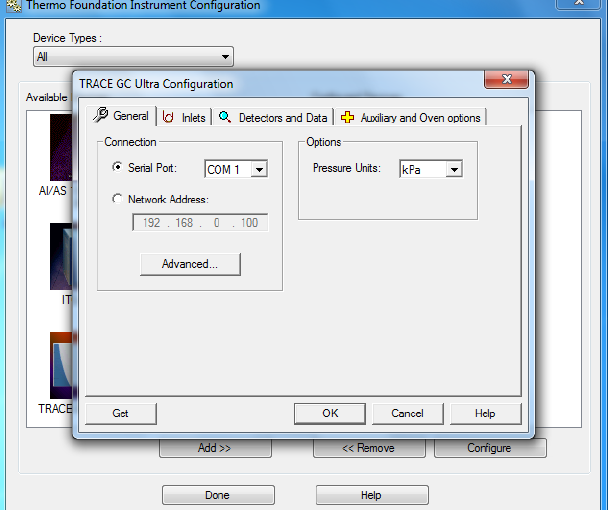Switch to Auxiliary and Oven options tab
This screenshot has width=608, height=510.
click(x=411, y=118)
